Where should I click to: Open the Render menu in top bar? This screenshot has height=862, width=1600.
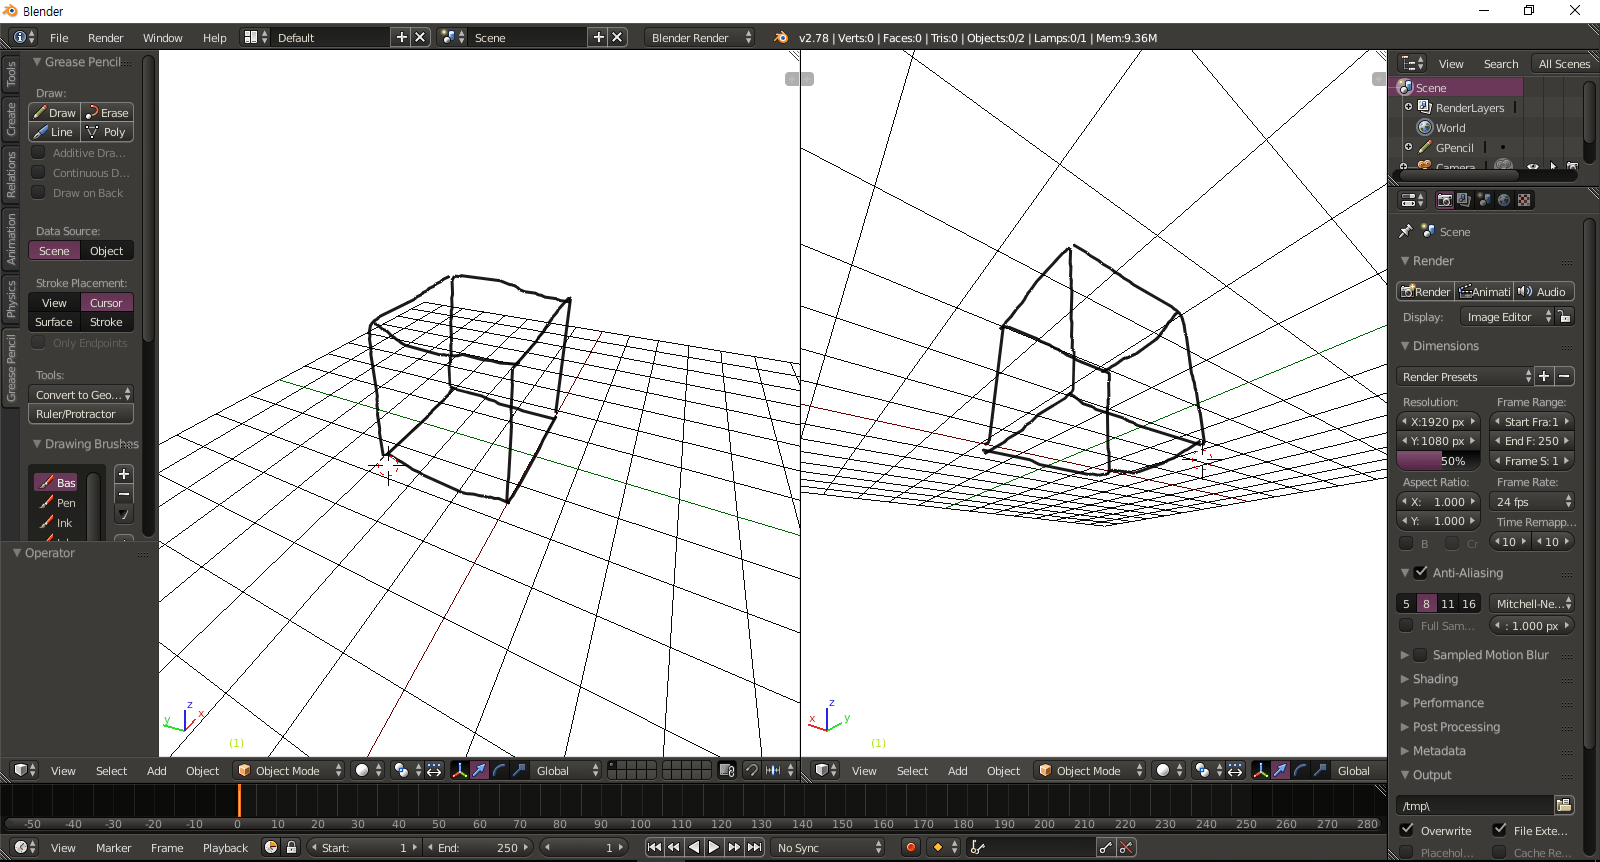click(x=105, y=38)
